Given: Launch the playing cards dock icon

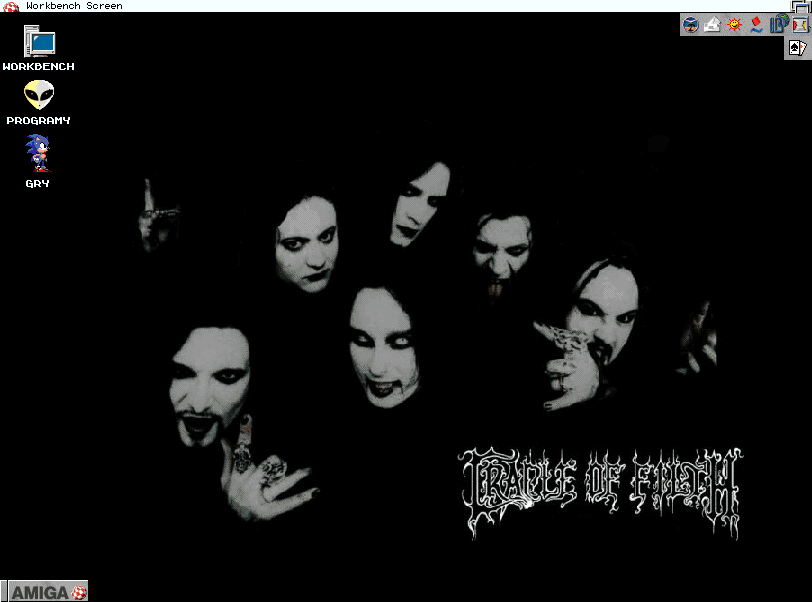Looking at the screenshot, I should 798,48.
